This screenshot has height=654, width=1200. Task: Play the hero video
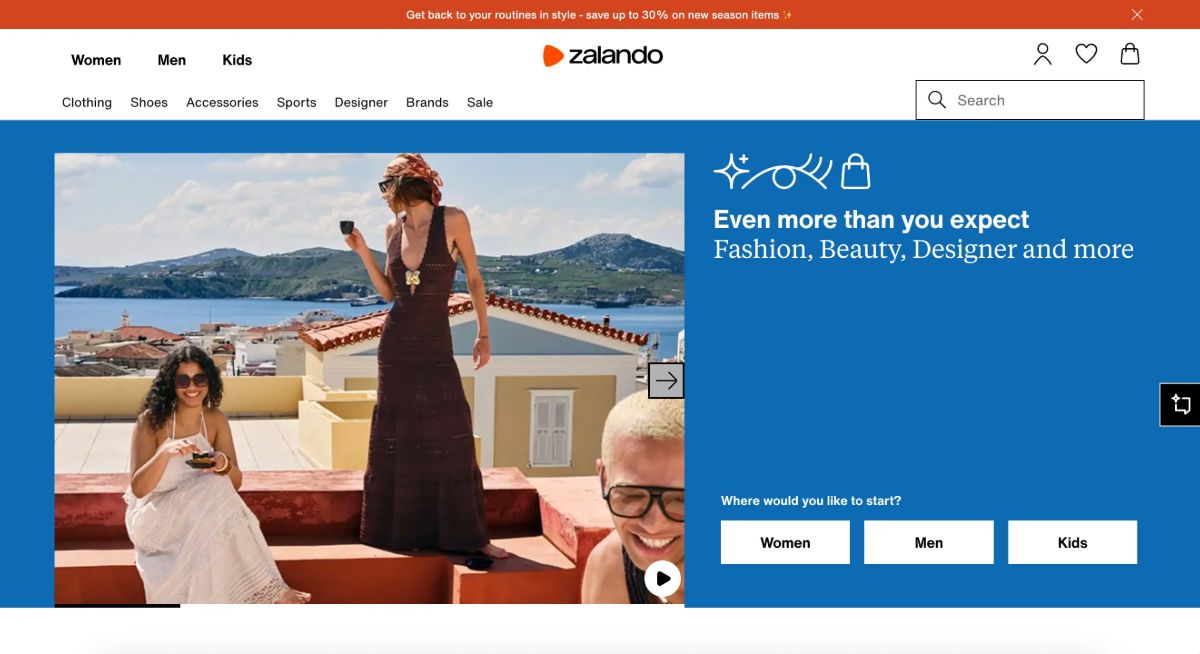pyautogui.click(x=662, y=579)
